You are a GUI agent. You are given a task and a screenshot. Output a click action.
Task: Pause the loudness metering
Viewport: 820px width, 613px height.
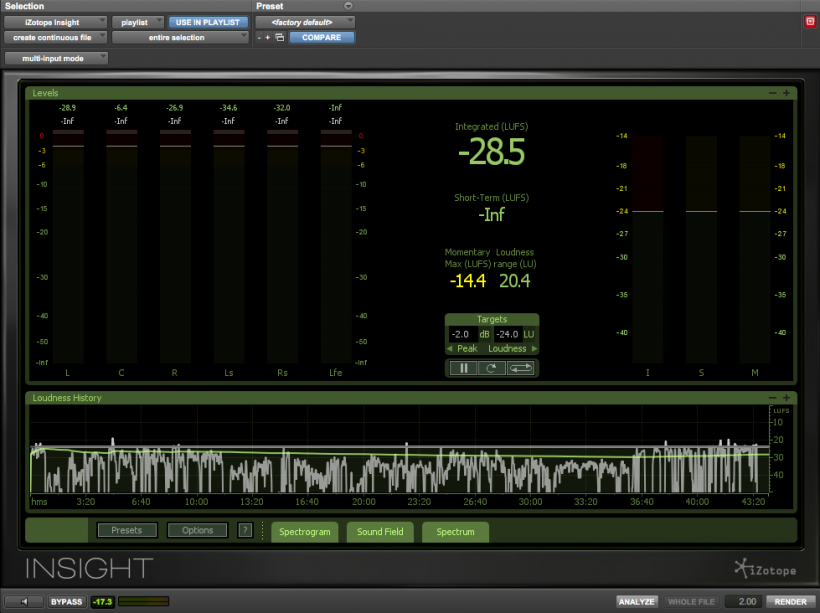463,368
